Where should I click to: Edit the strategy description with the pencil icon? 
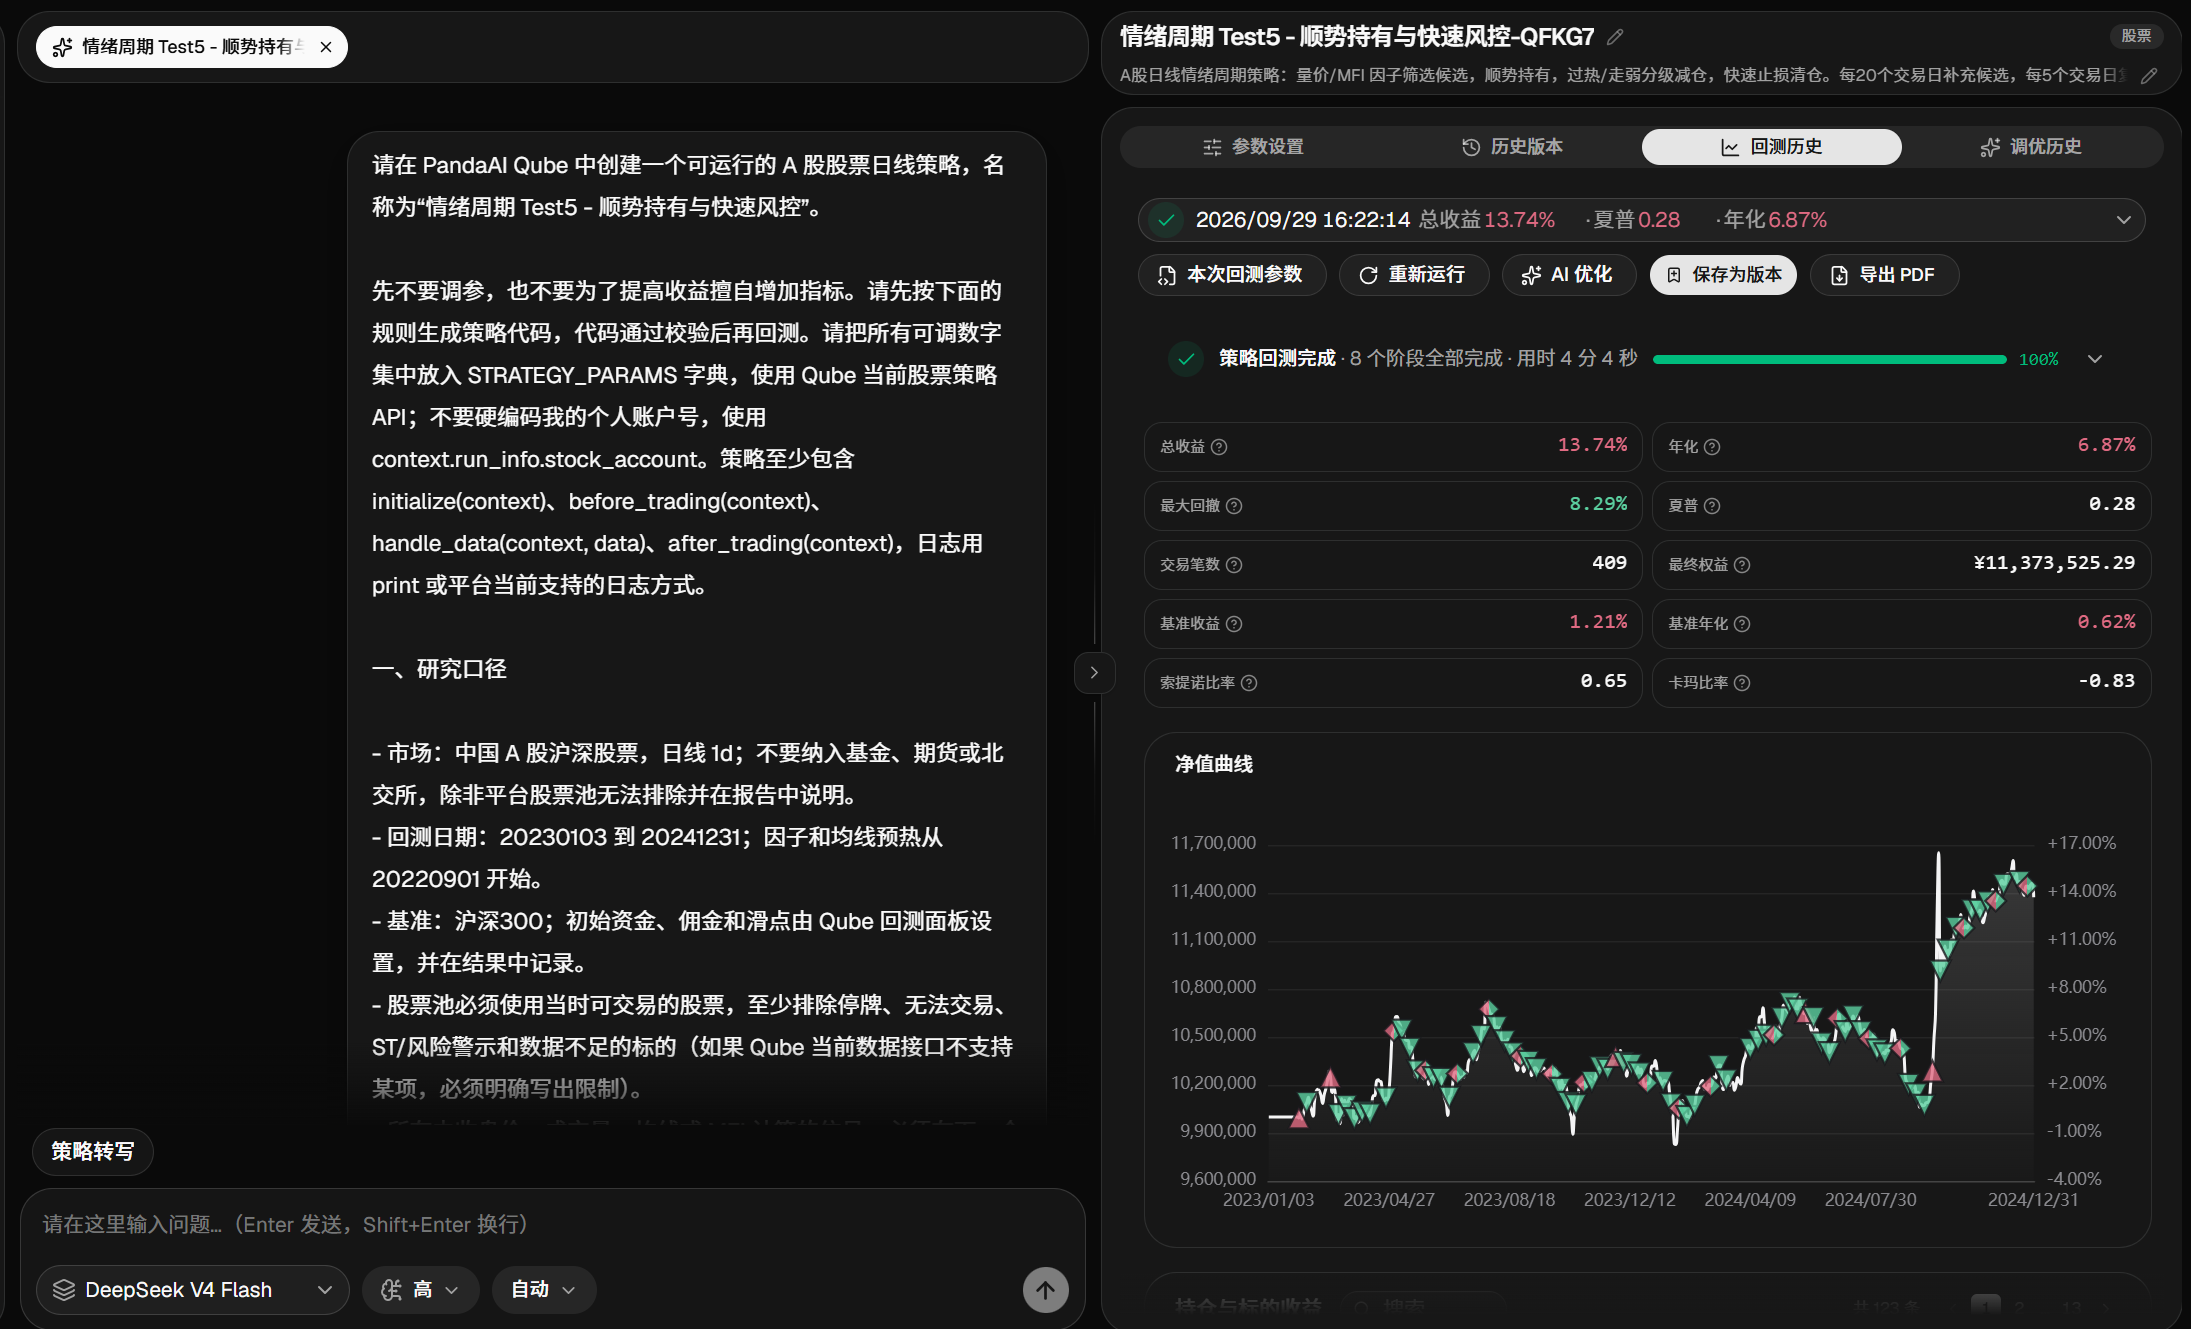(2148, 75)
